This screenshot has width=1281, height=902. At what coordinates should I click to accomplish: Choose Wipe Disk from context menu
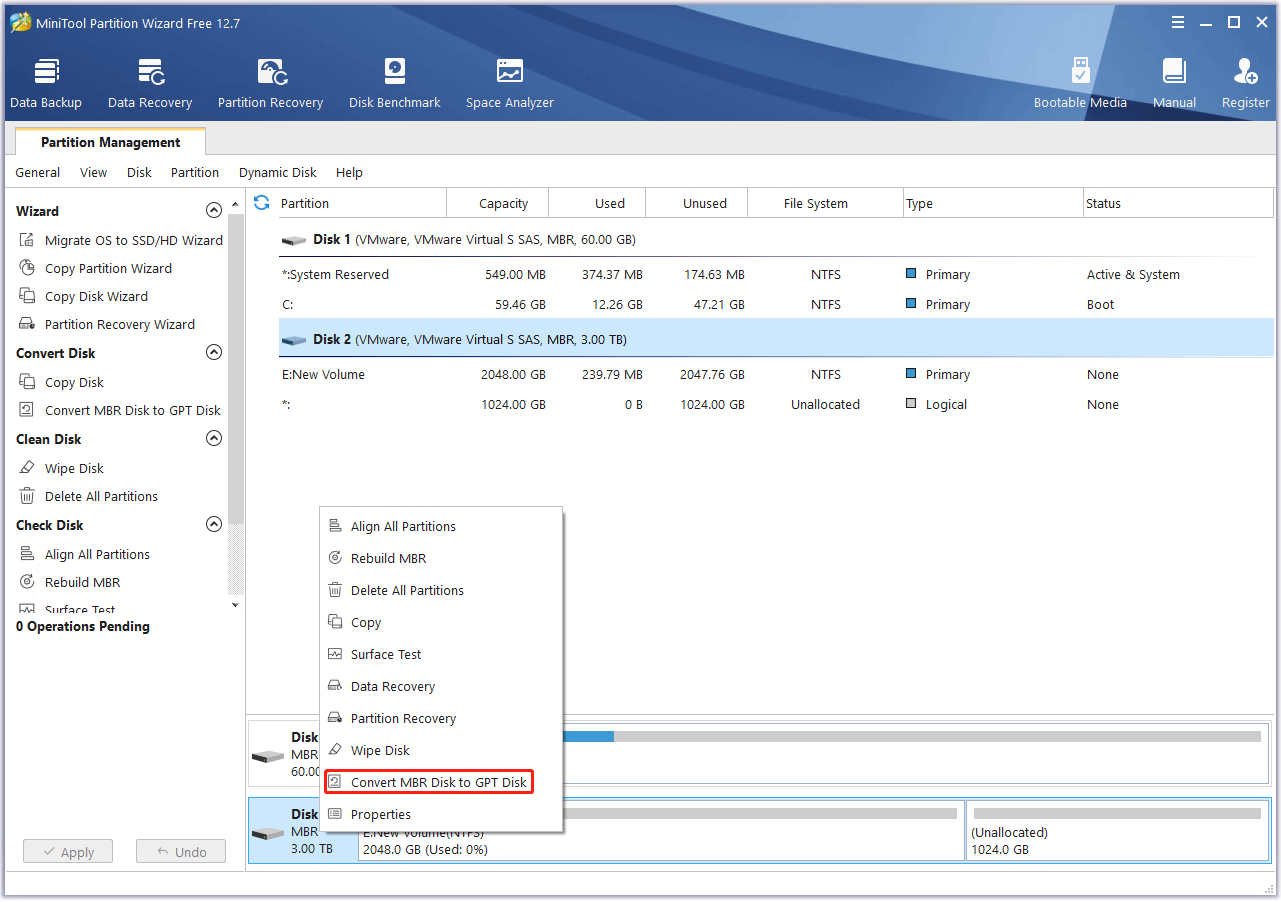pos(441,750)
